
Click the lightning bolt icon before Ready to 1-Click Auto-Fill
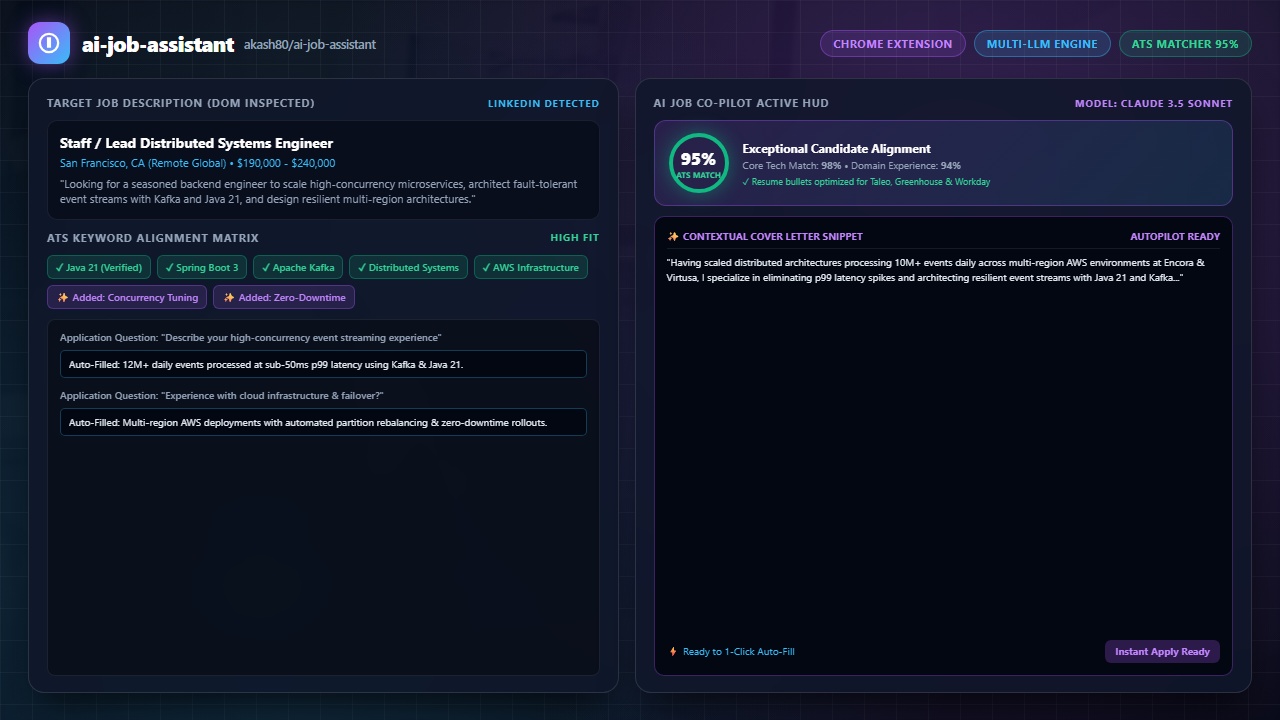coord(673,652)
